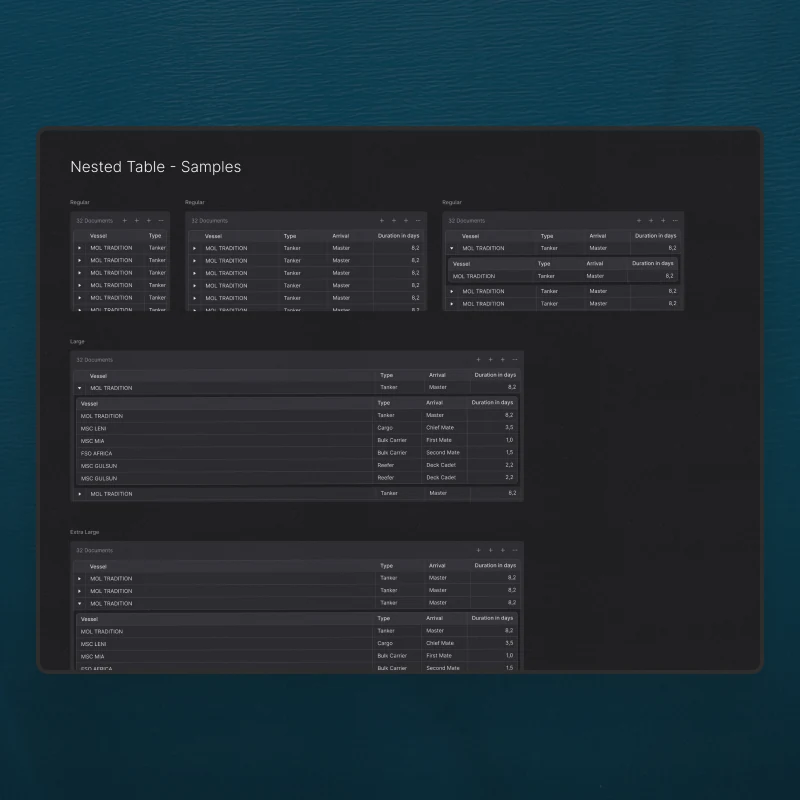
Task: Select FSO AFRICA row in Large nested table
Action: pos(297,453)
